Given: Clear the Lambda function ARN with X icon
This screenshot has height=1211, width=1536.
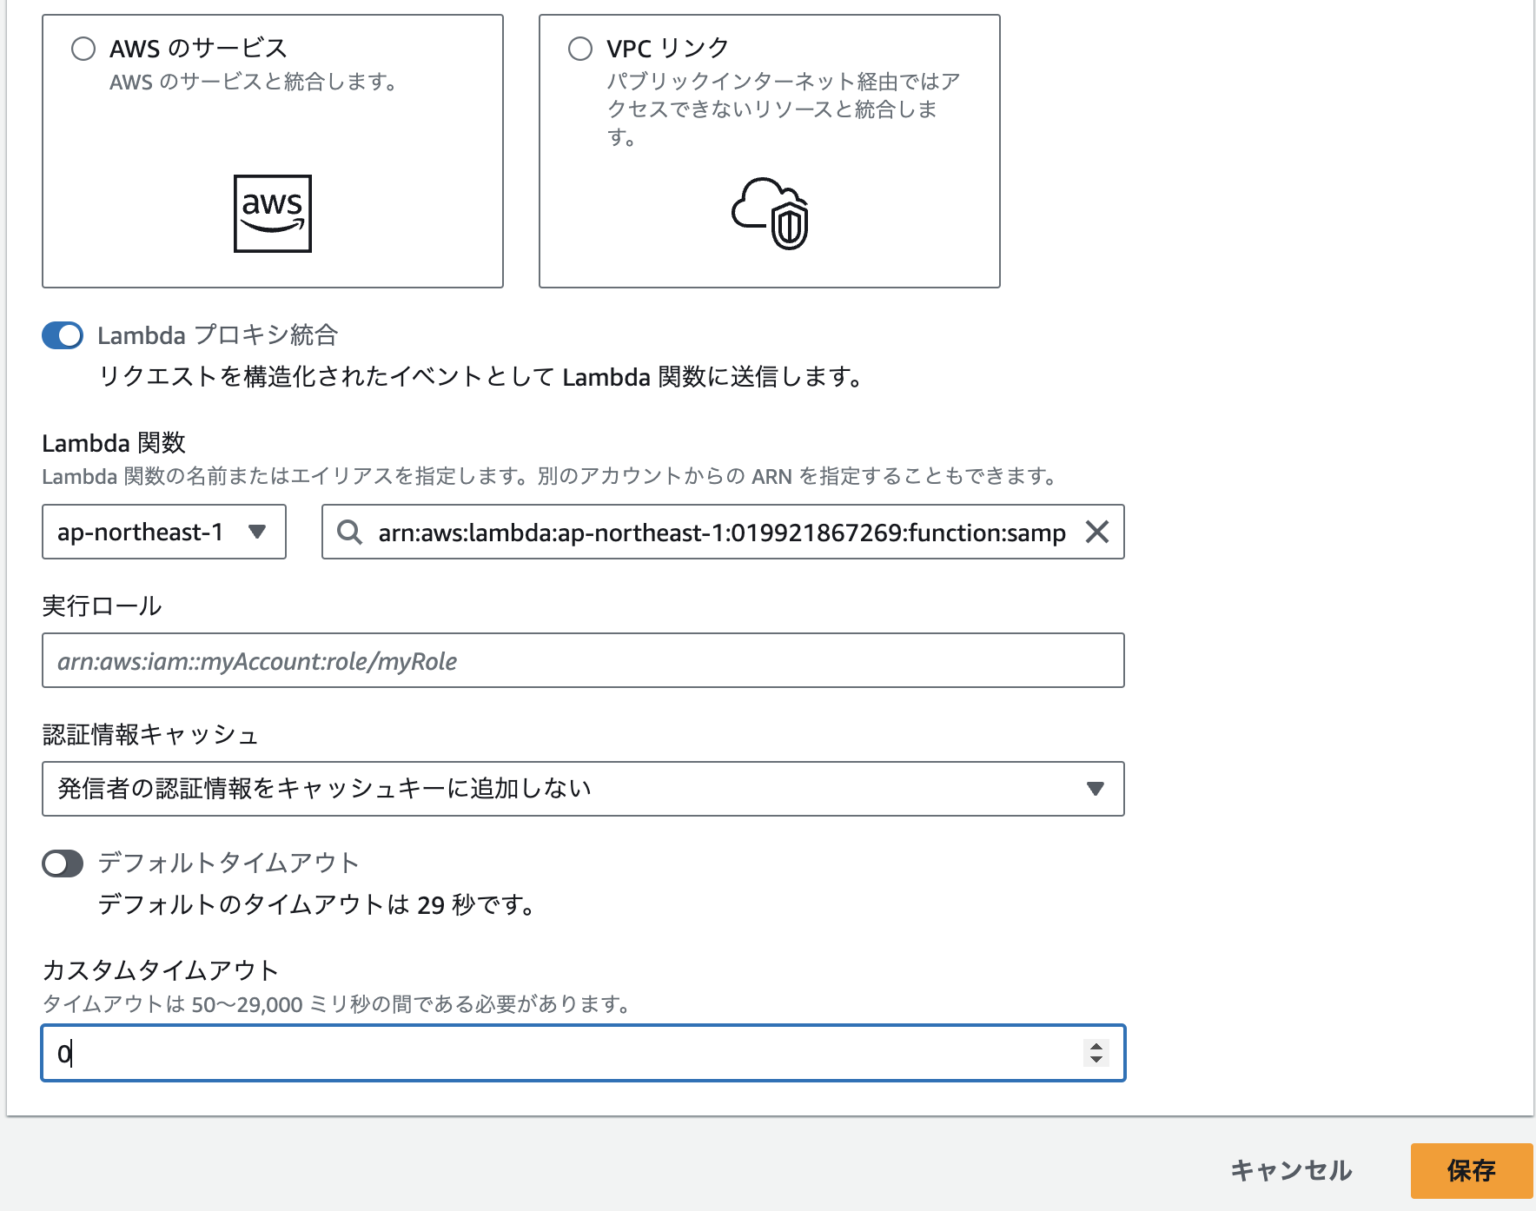Looking at the screenshot, I should click(1097, 532).
